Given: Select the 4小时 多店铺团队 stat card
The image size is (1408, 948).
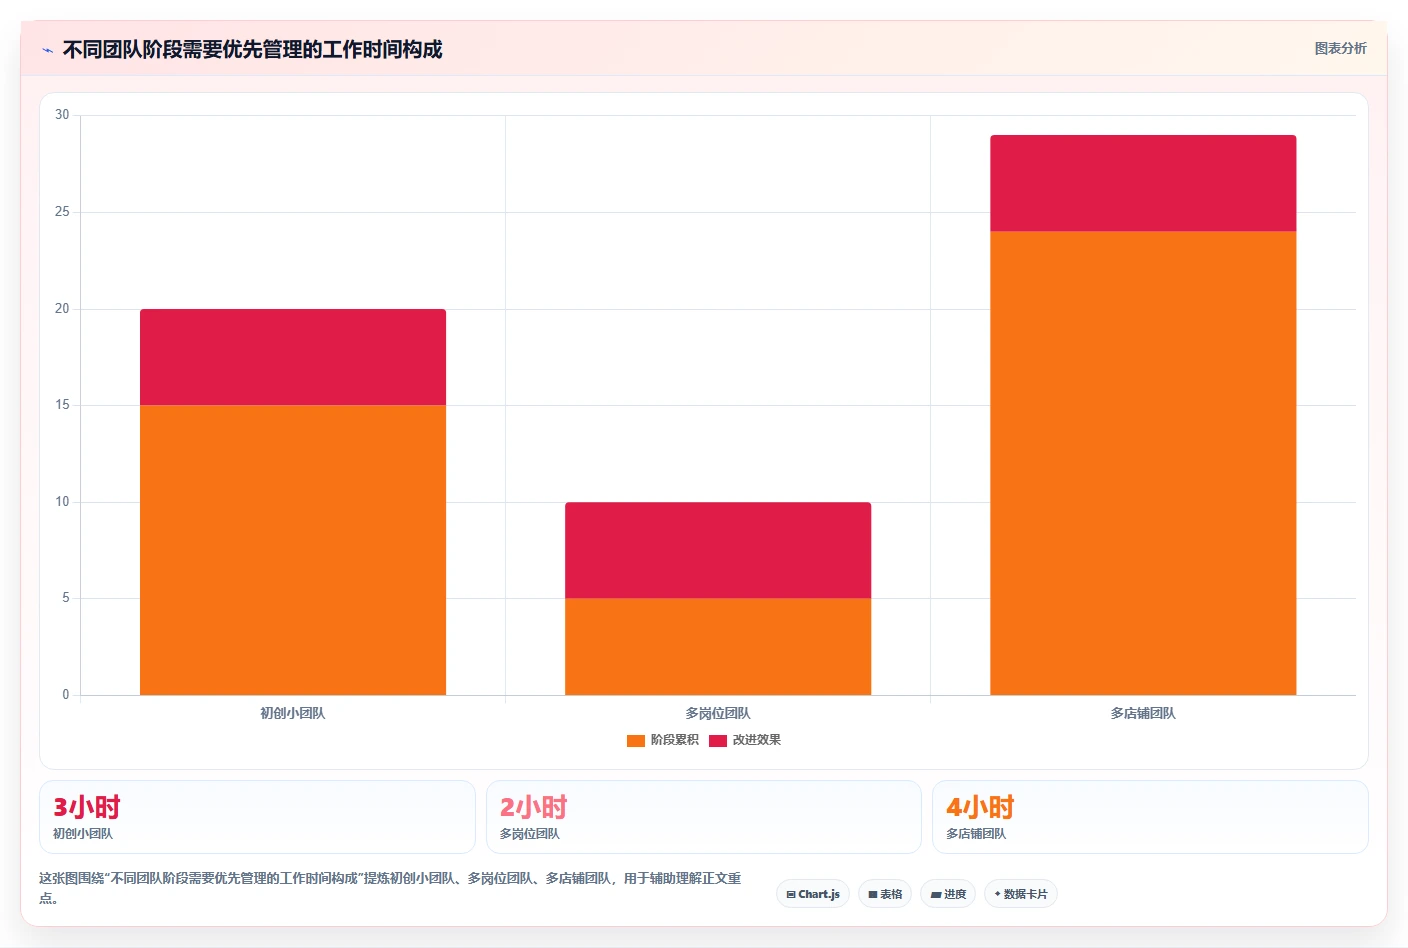Looking at the screenshot, I should point(1150,817).
